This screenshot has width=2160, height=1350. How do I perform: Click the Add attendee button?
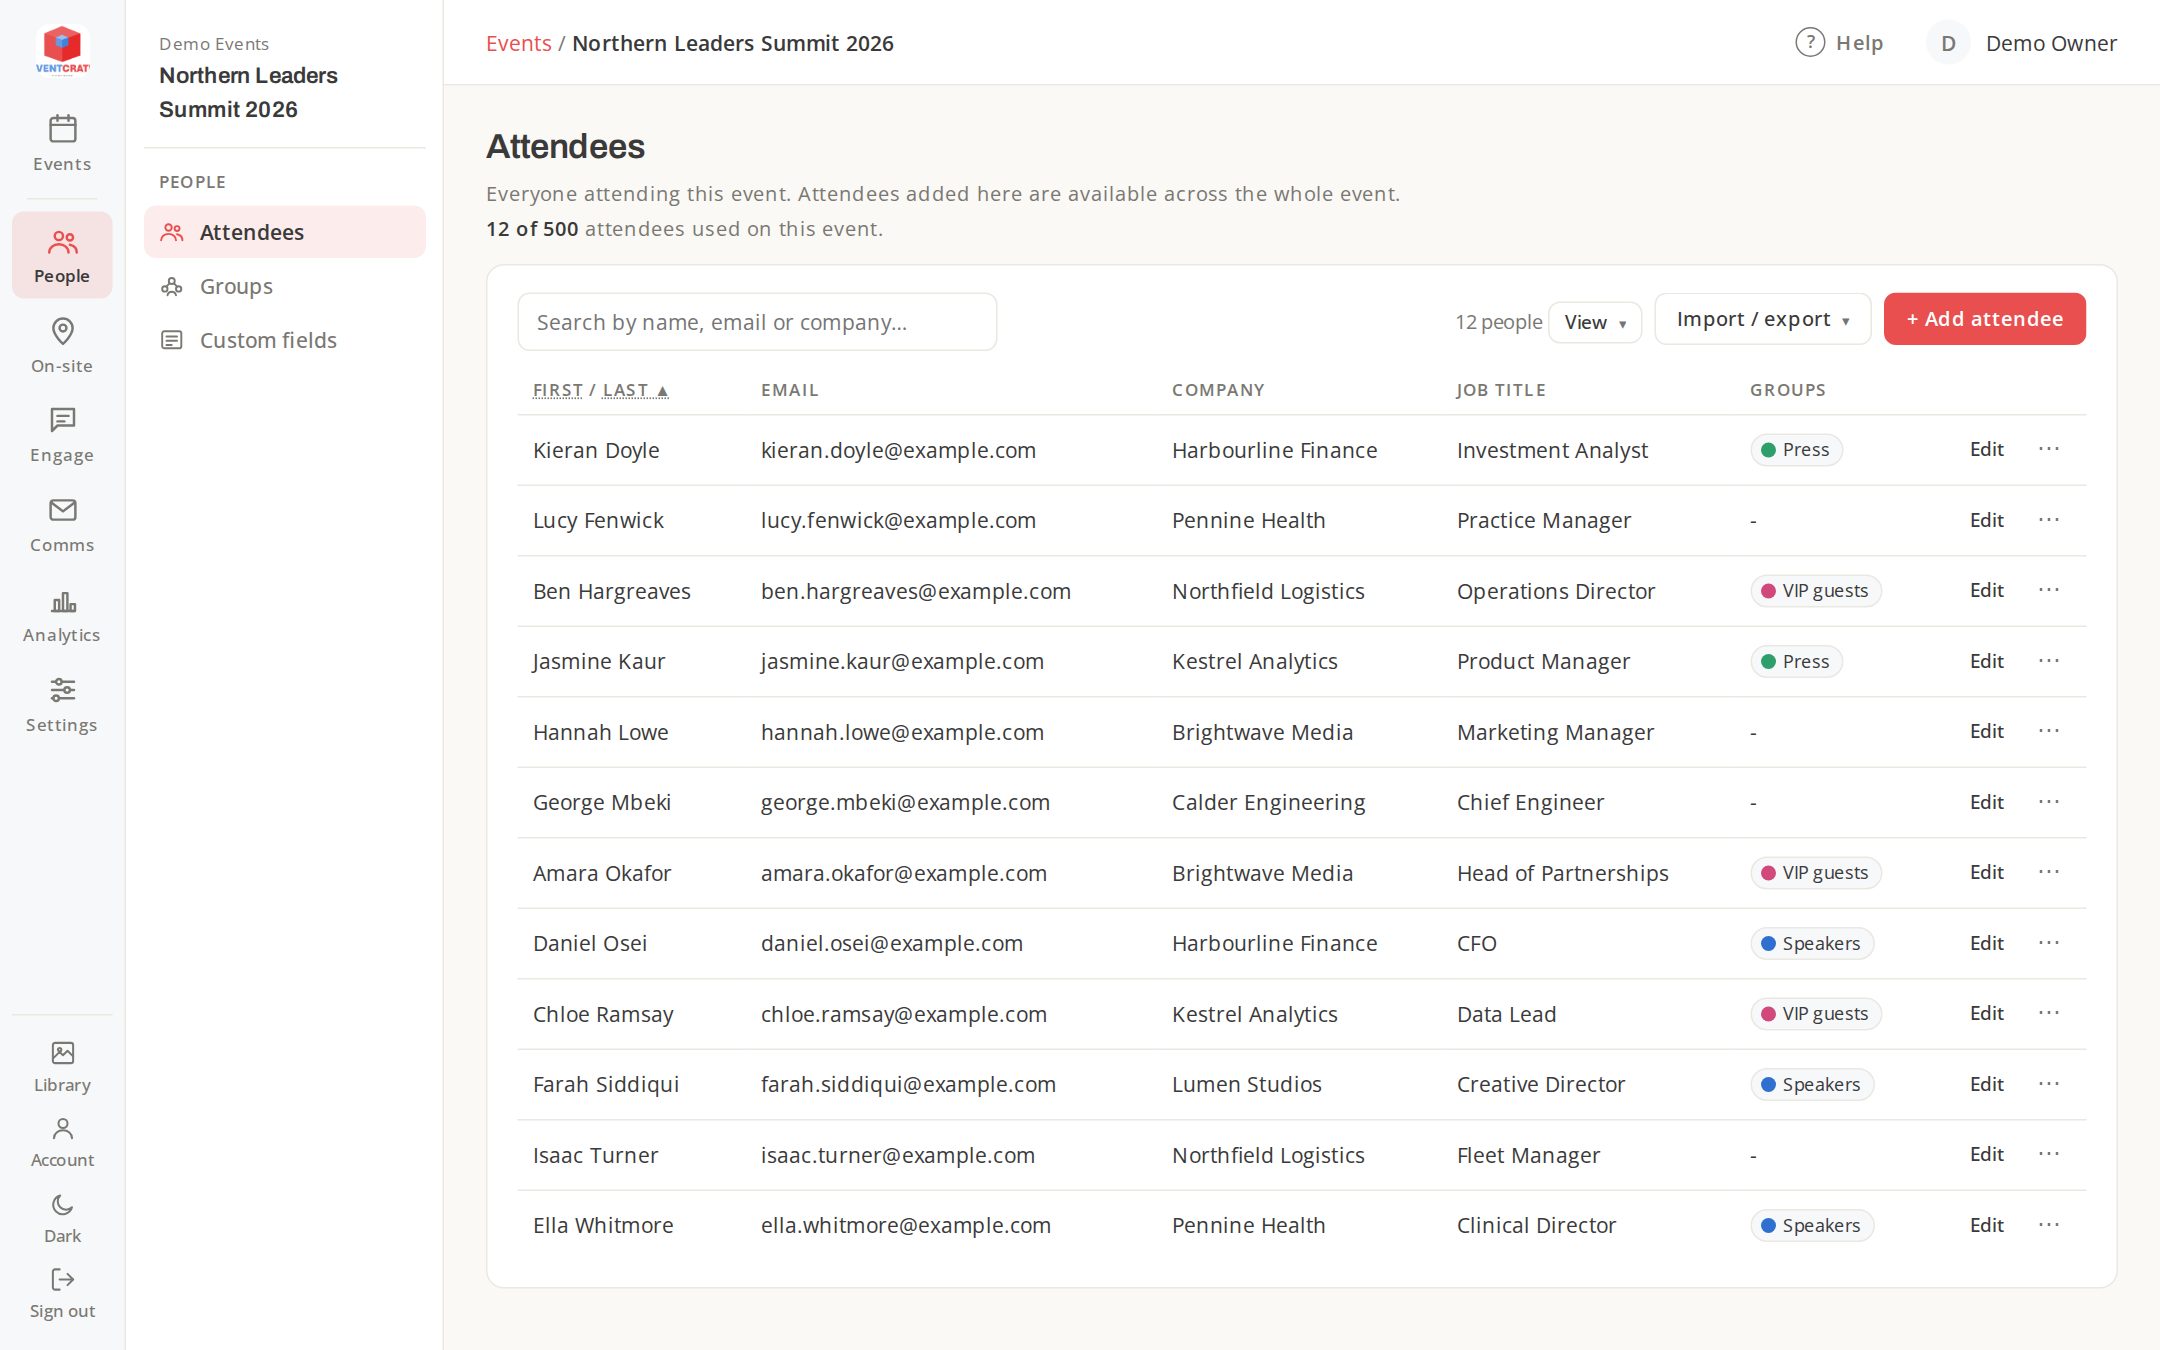point(1984,319)
